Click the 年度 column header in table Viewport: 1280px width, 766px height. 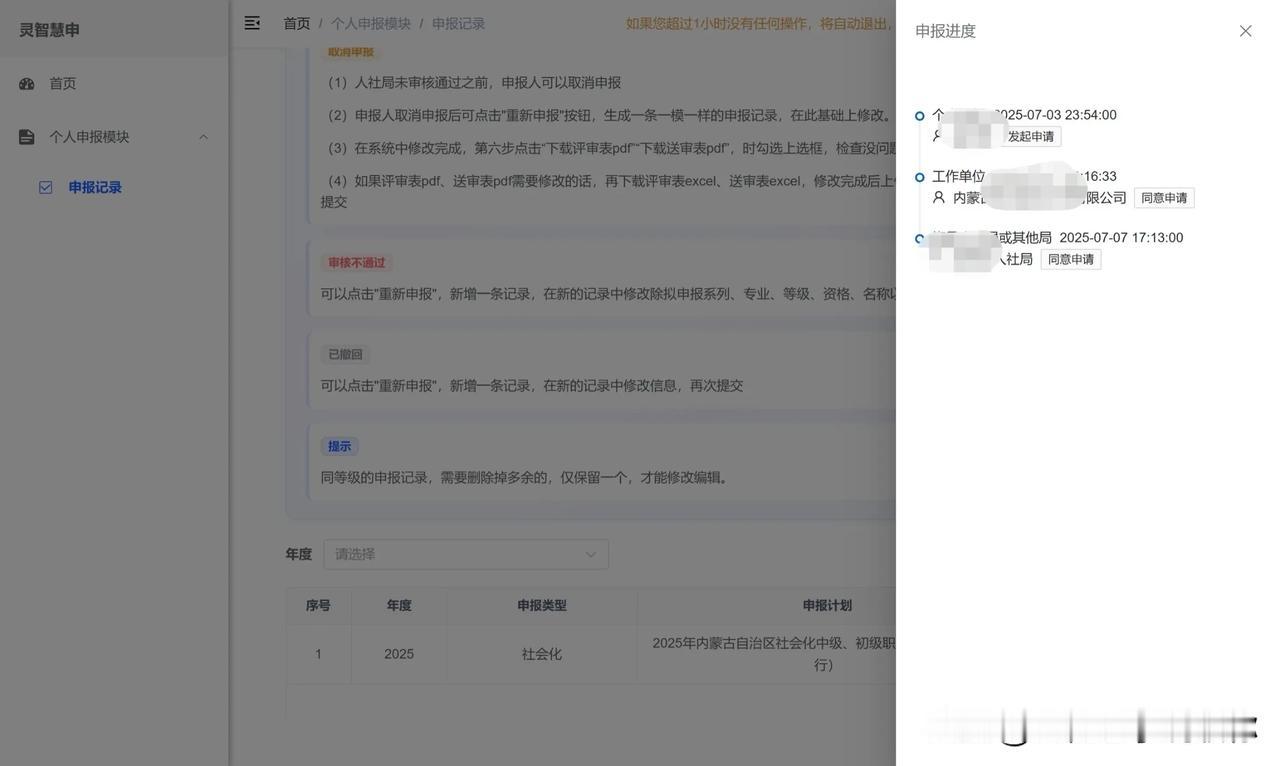[x=399, y=606]
